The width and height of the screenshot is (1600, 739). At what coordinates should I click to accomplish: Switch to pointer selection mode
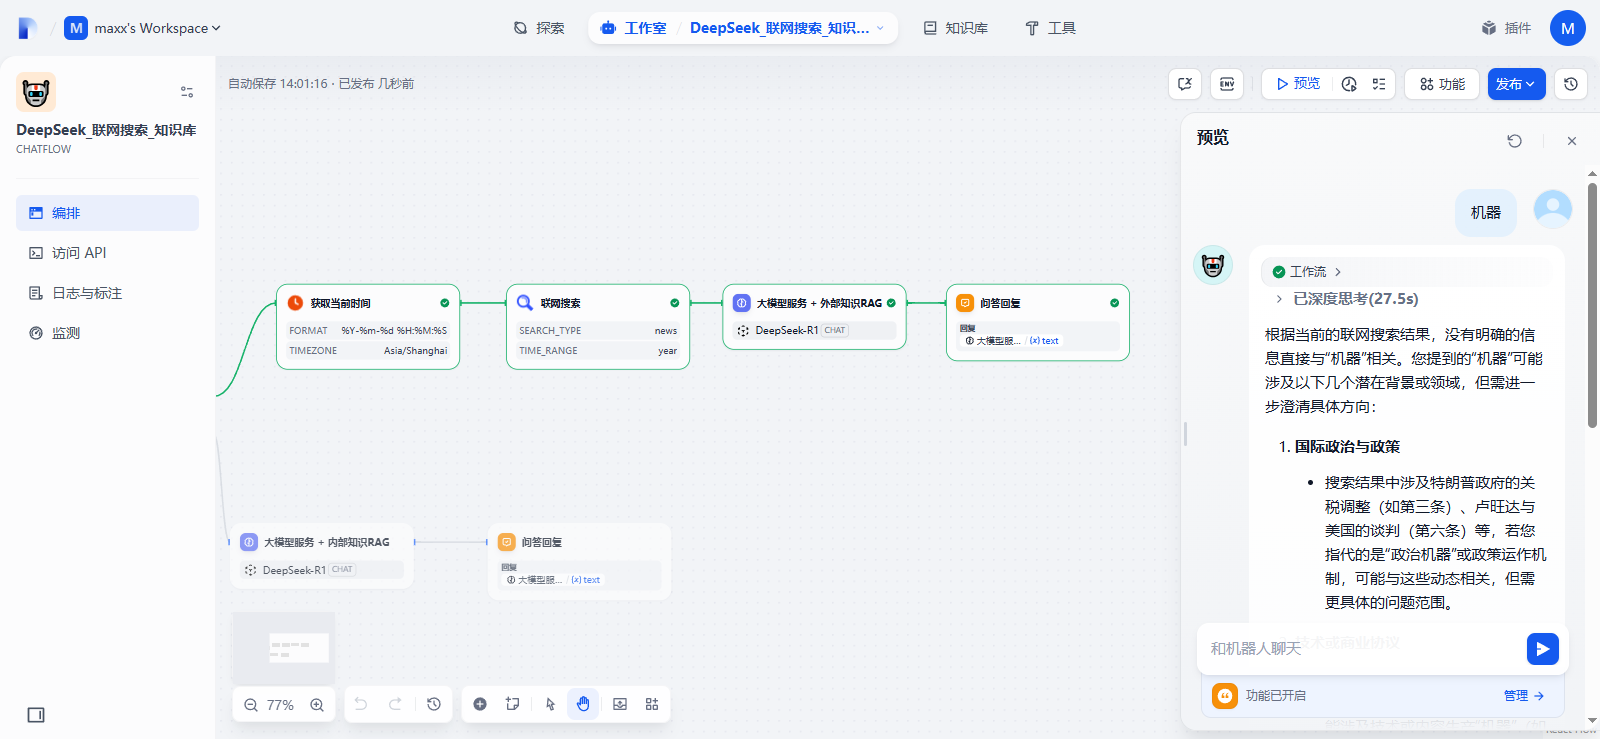click(550, 704)
